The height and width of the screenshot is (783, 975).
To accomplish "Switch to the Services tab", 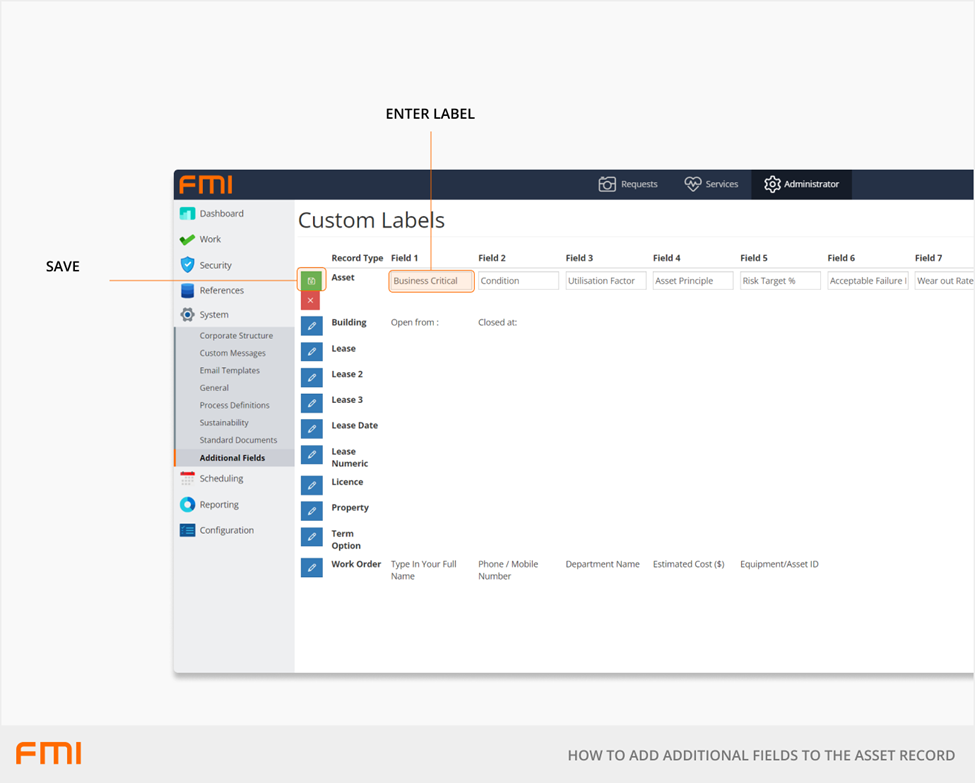I will coord(711,184).
